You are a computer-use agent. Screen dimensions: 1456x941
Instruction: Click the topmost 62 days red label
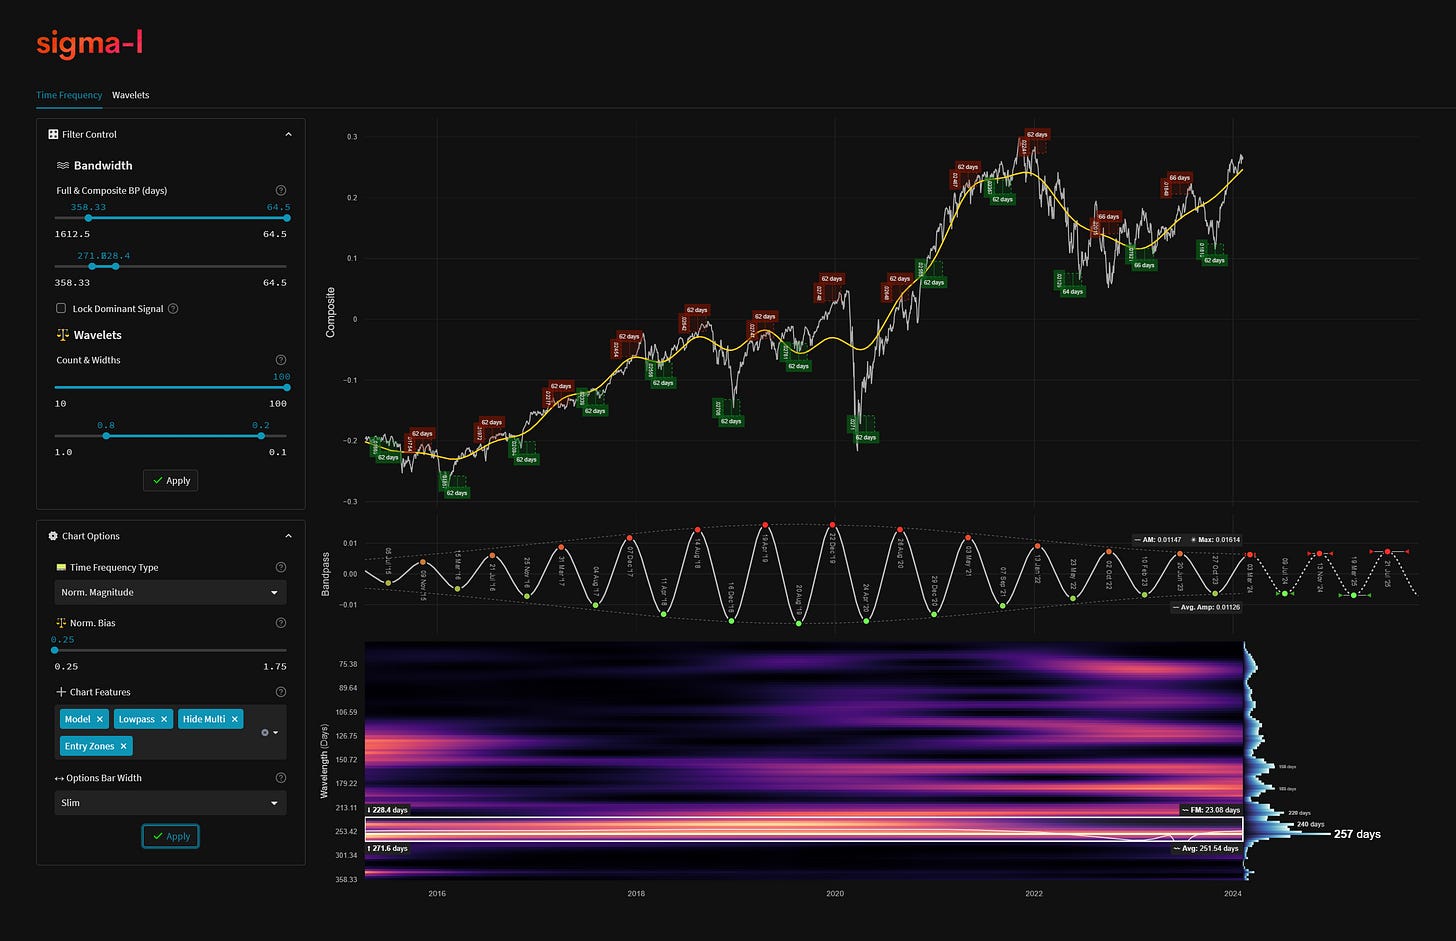coord(1036,134)
